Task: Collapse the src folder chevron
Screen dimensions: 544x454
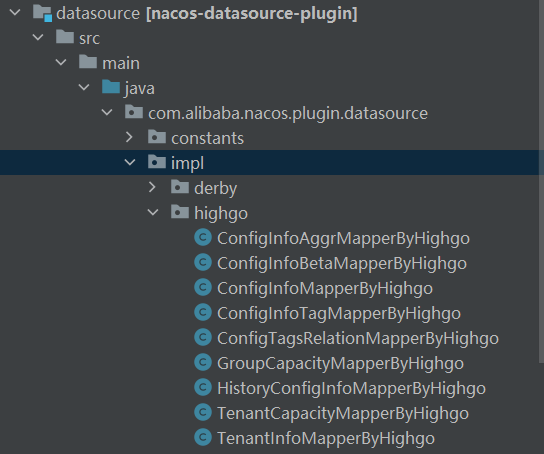Action: tap(38, 37)
